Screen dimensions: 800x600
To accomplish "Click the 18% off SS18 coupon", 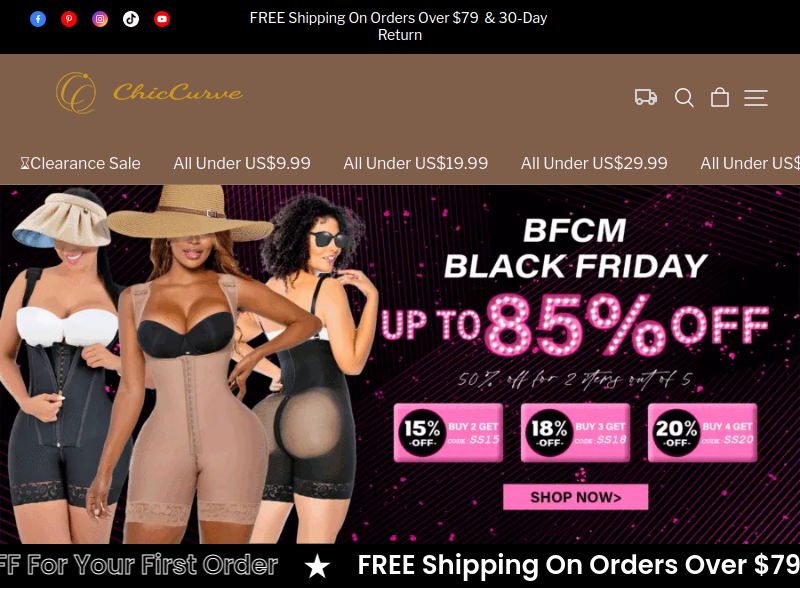I will pyautogui.click(x=576, y=433).
